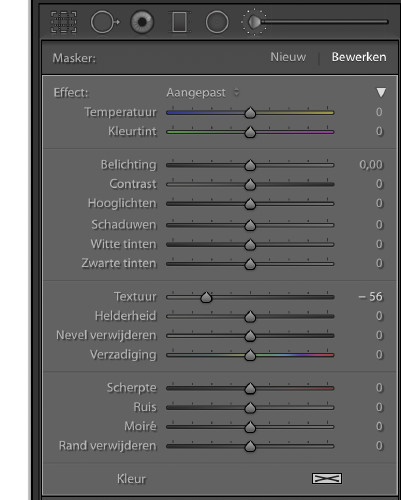401x500 pixels.
Task: Click the Textuur value field -56
Action: [x=371, y=297]
